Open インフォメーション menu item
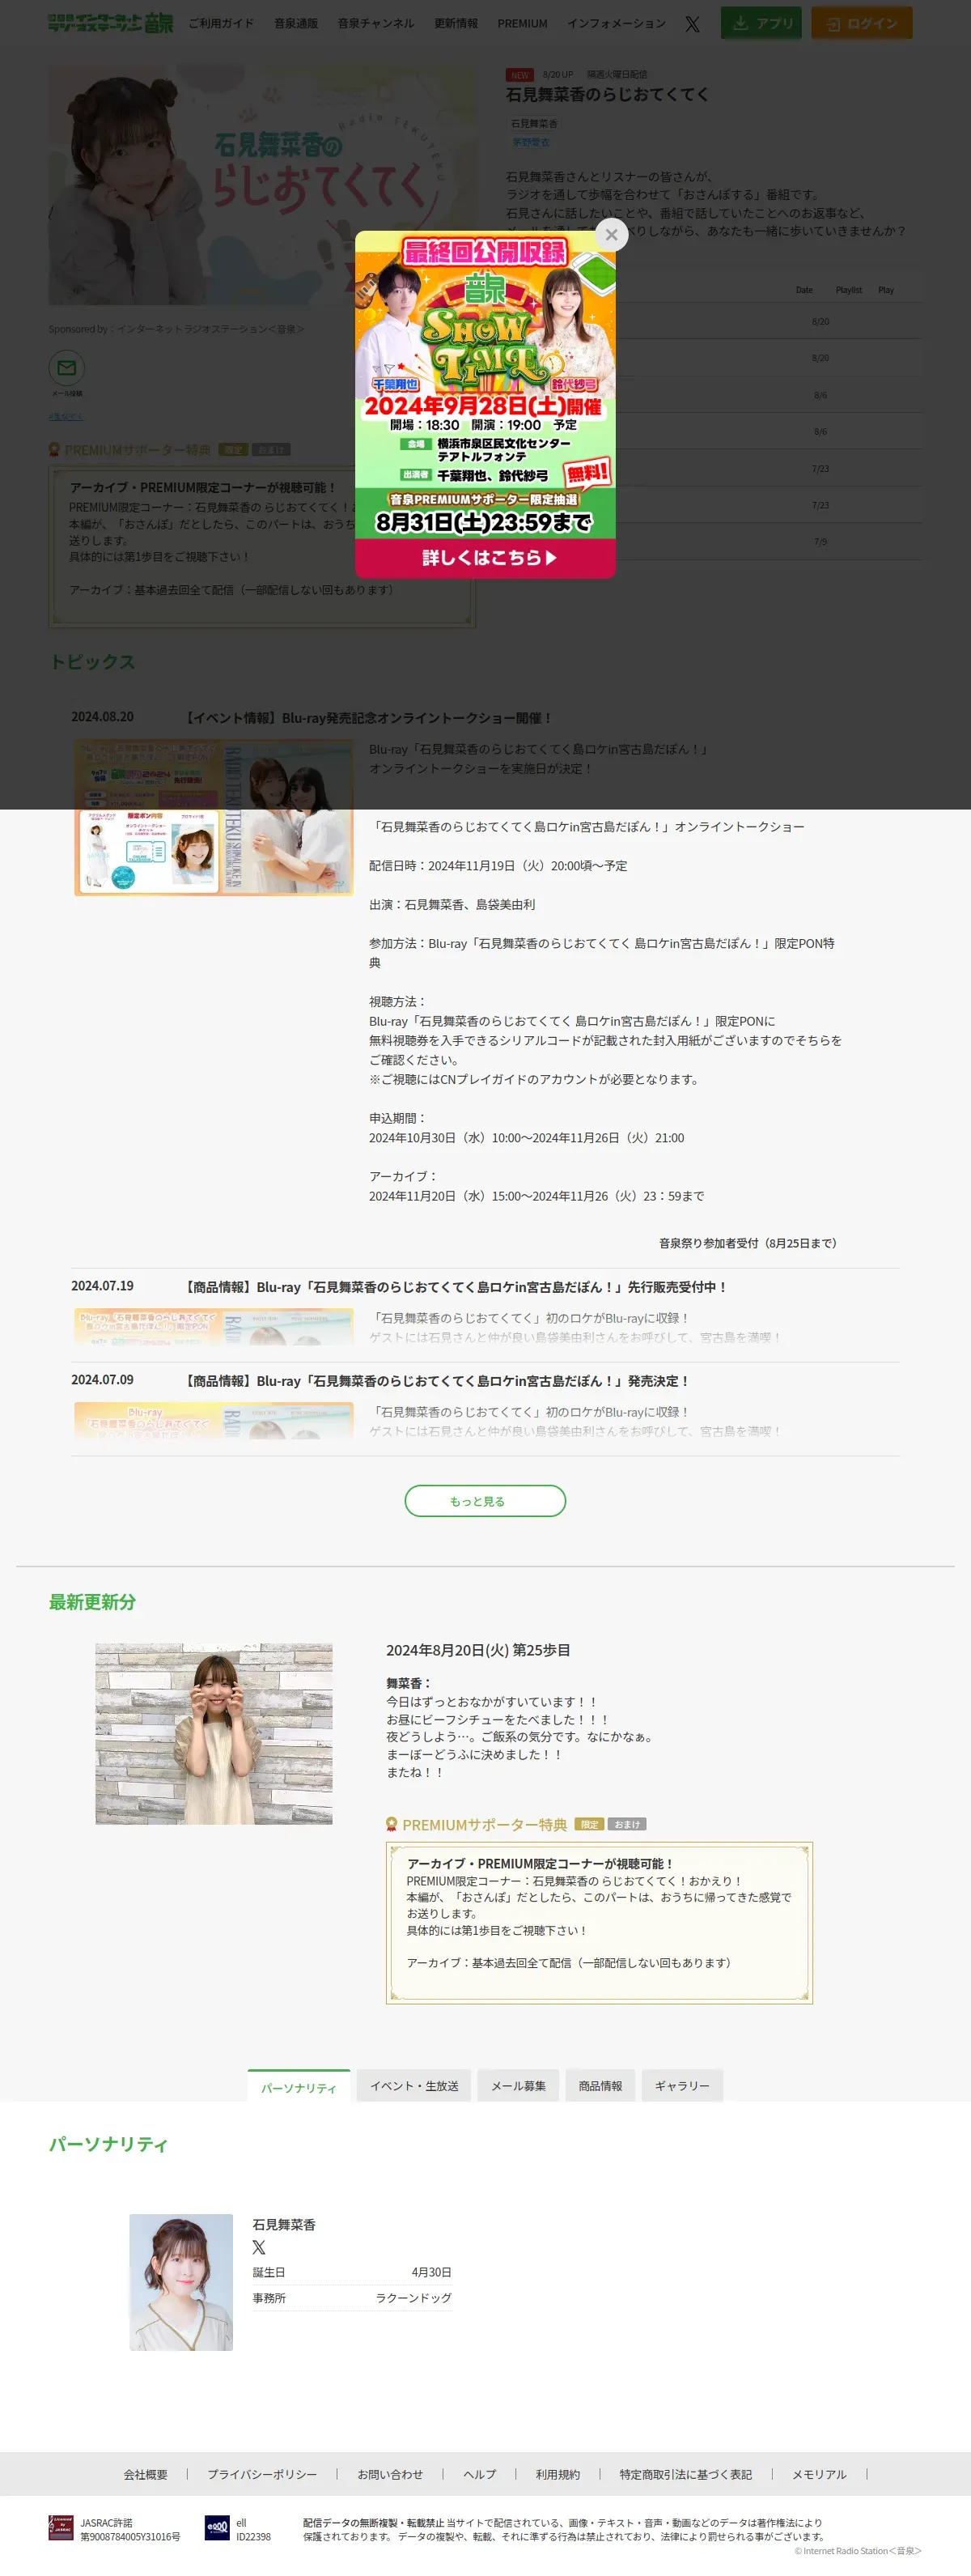This screenshot has width=971, height=2576. pos(616,23)
